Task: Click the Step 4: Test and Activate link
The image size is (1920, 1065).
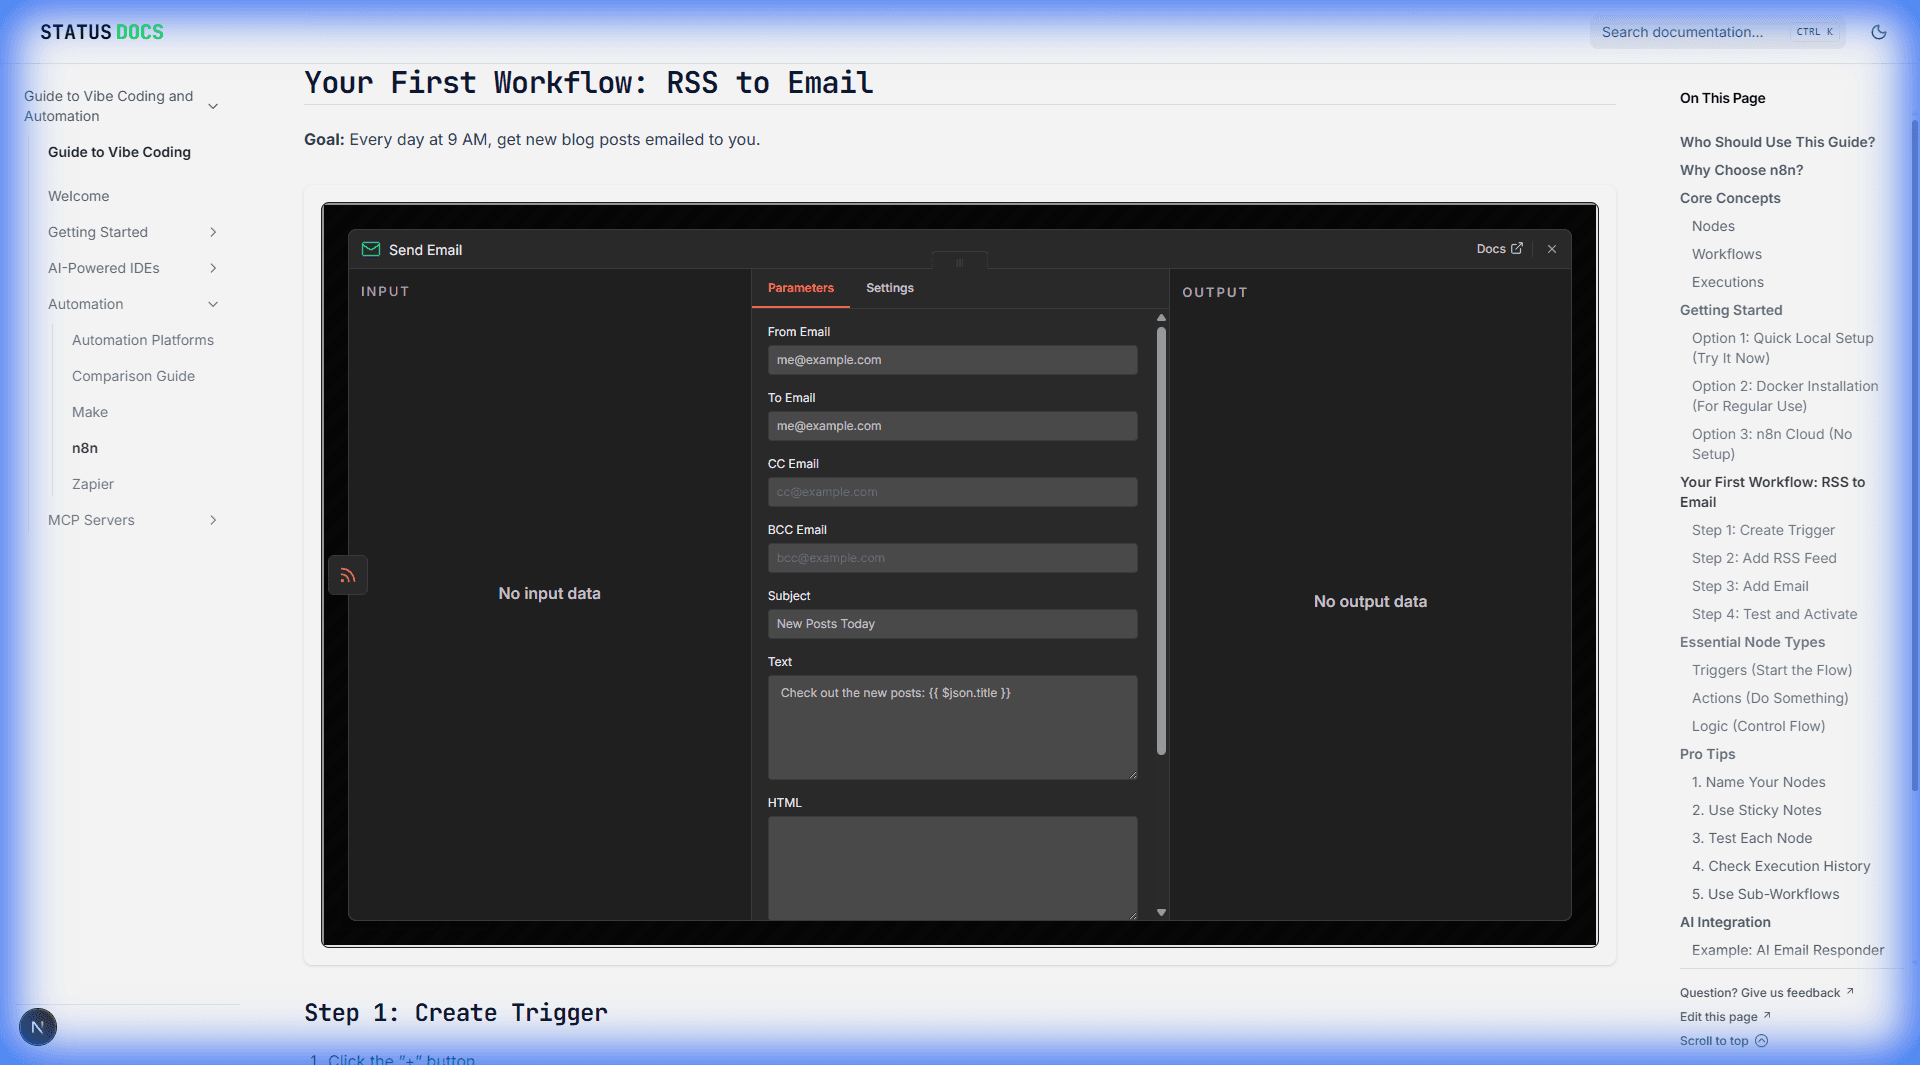Action: (1775, 614)
